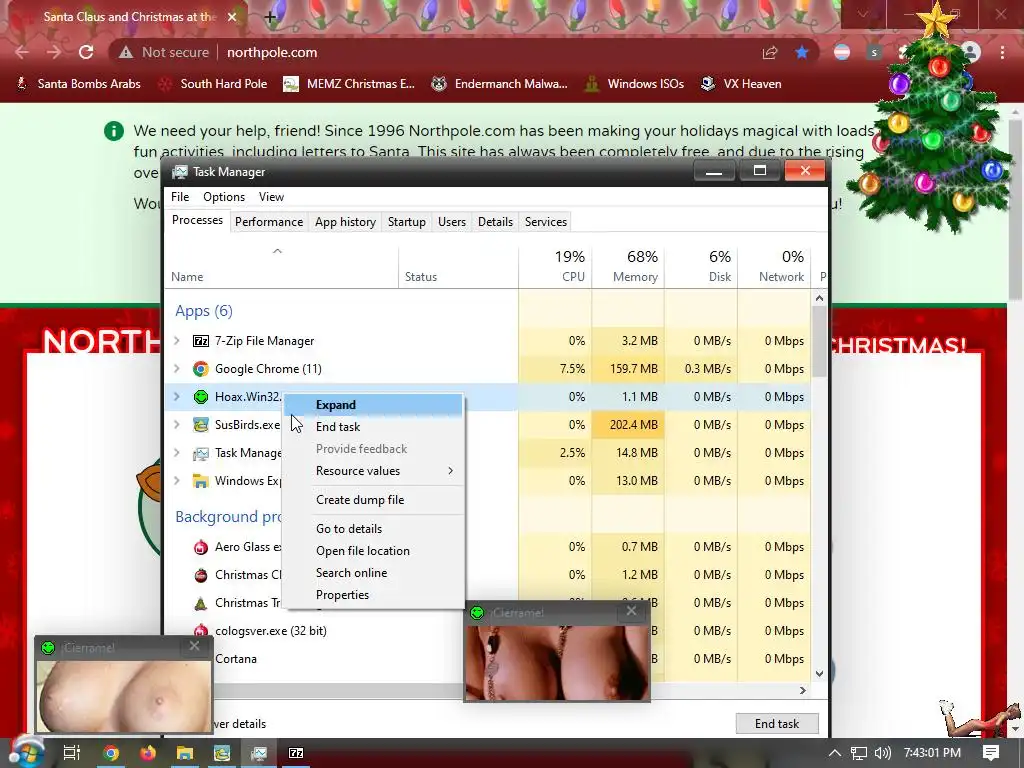Open the notification center icon
Screen dimensions: 1024x768
[991, 753]
